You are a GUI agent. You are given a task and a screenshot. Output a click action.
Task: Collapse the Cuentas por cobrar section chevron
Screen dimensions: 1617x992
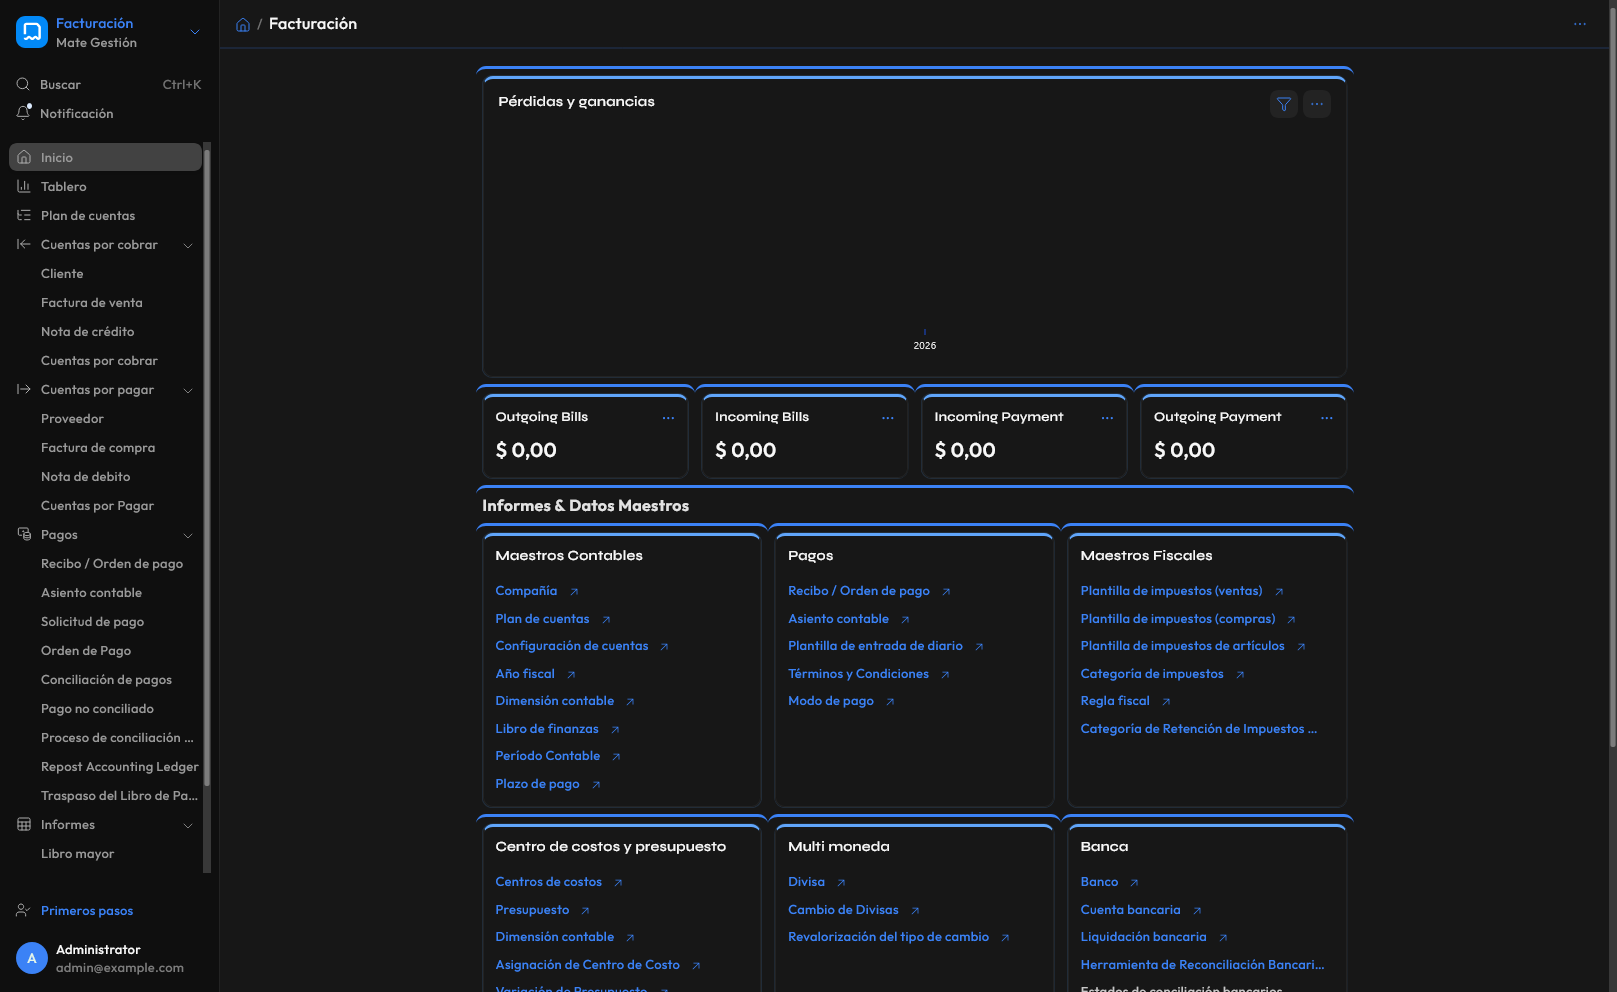(x=188, y=245)
